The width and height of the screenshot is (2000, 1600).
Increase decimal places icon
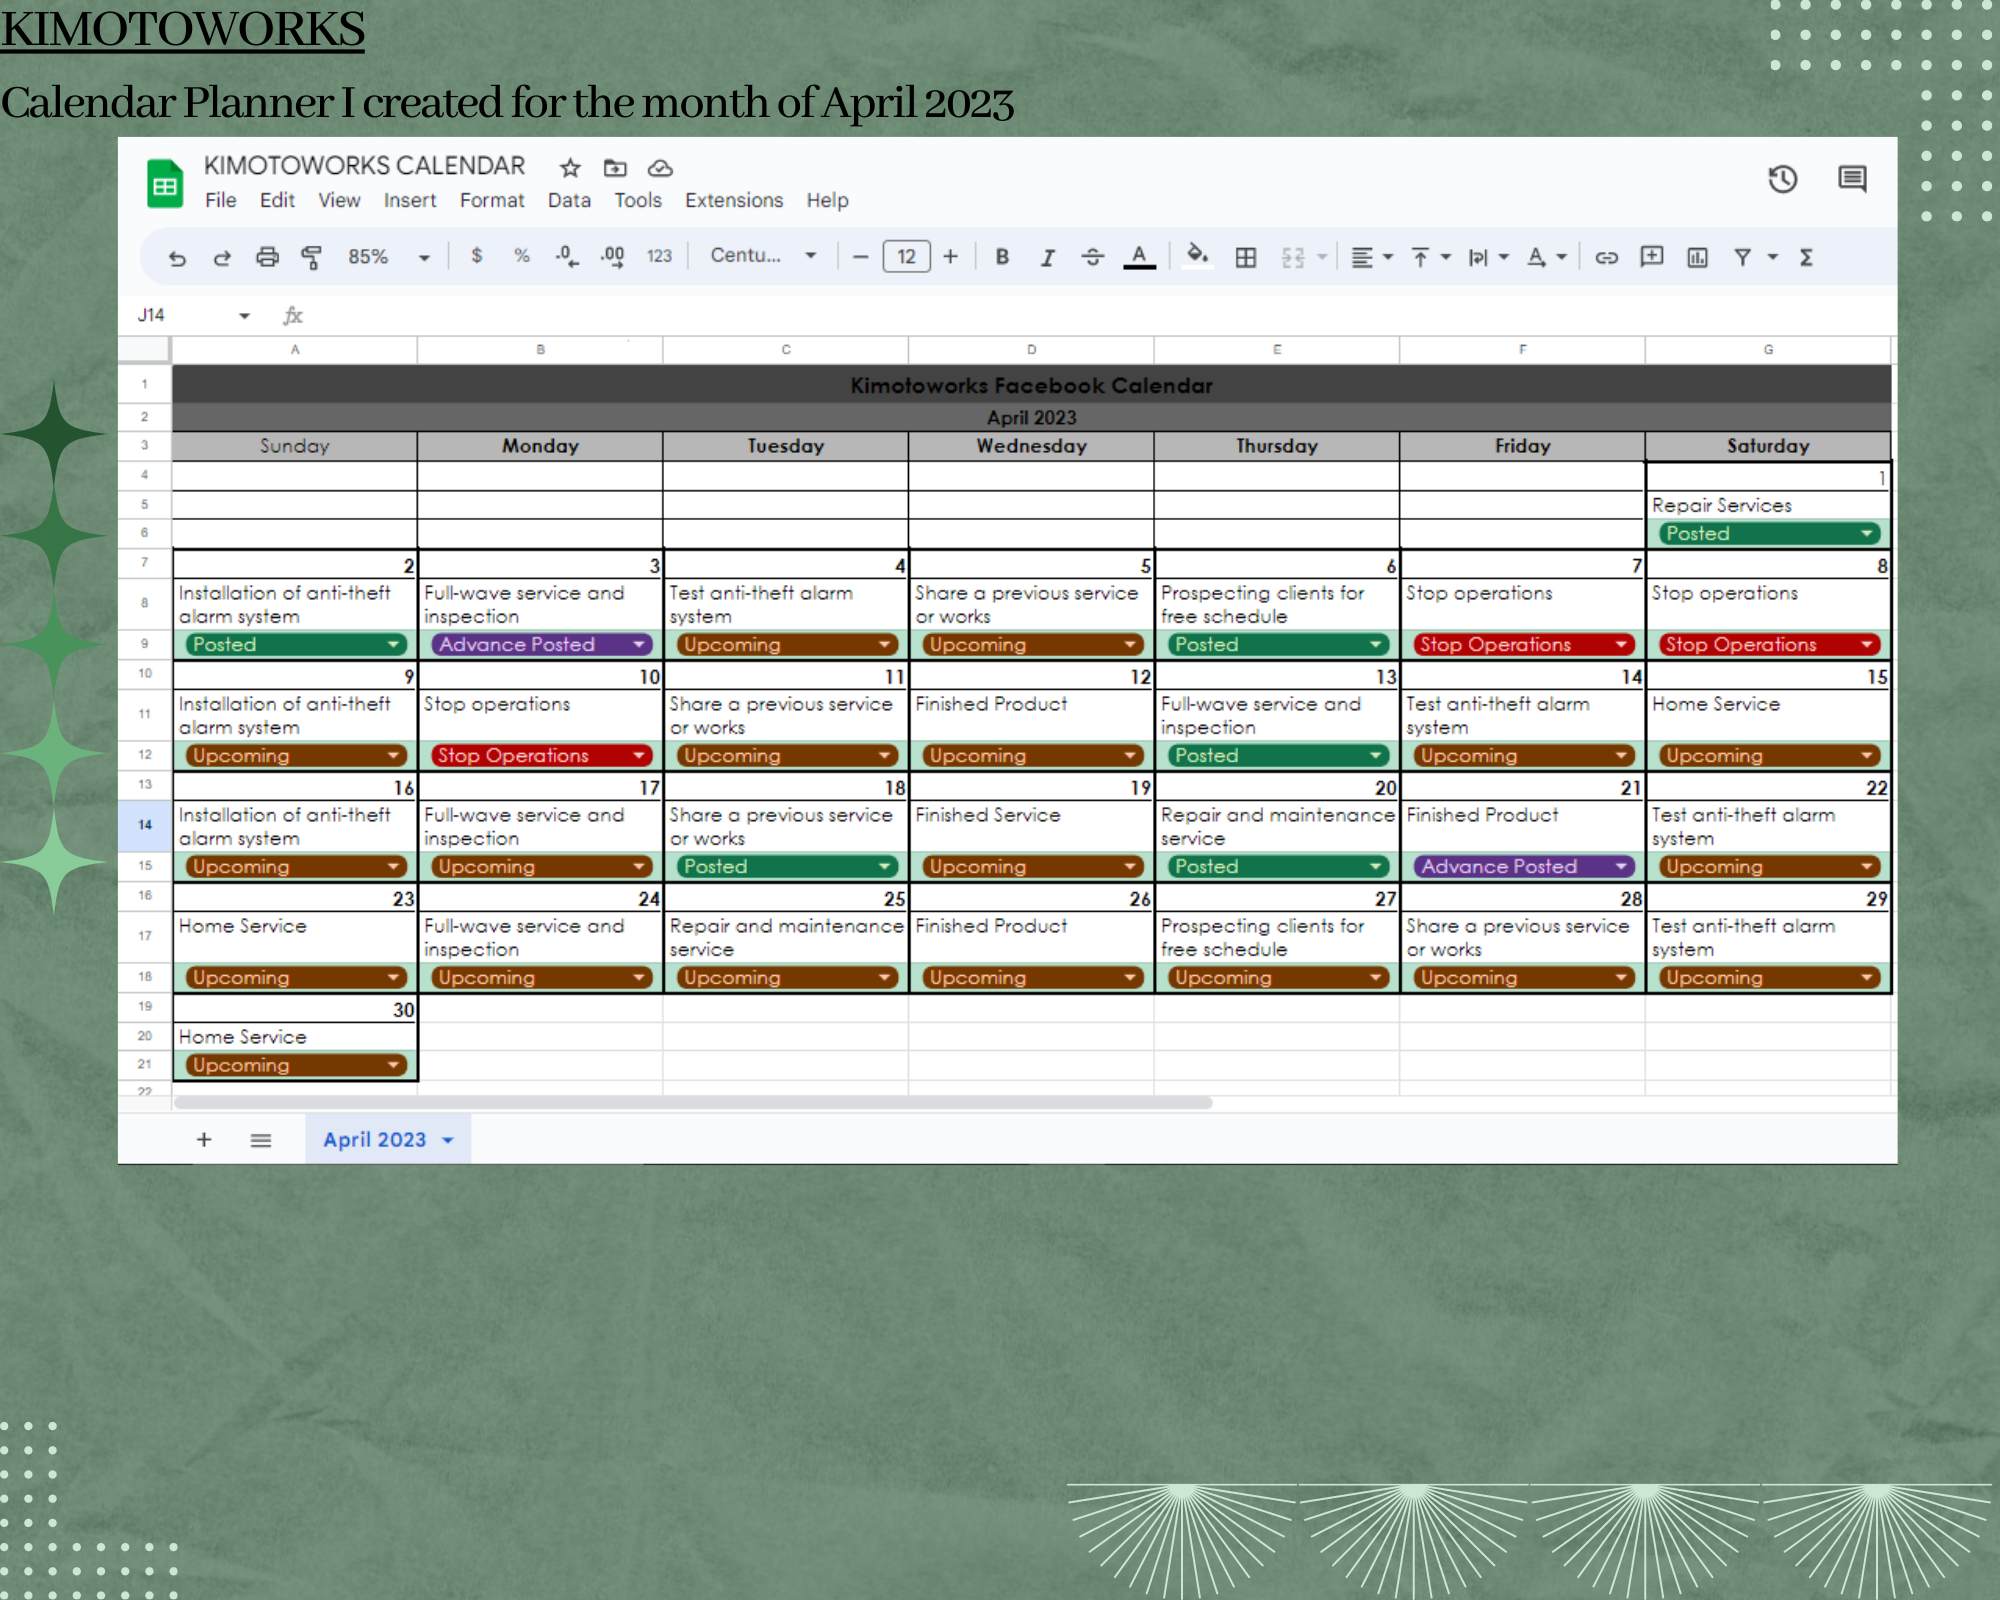tap(612, 257)
